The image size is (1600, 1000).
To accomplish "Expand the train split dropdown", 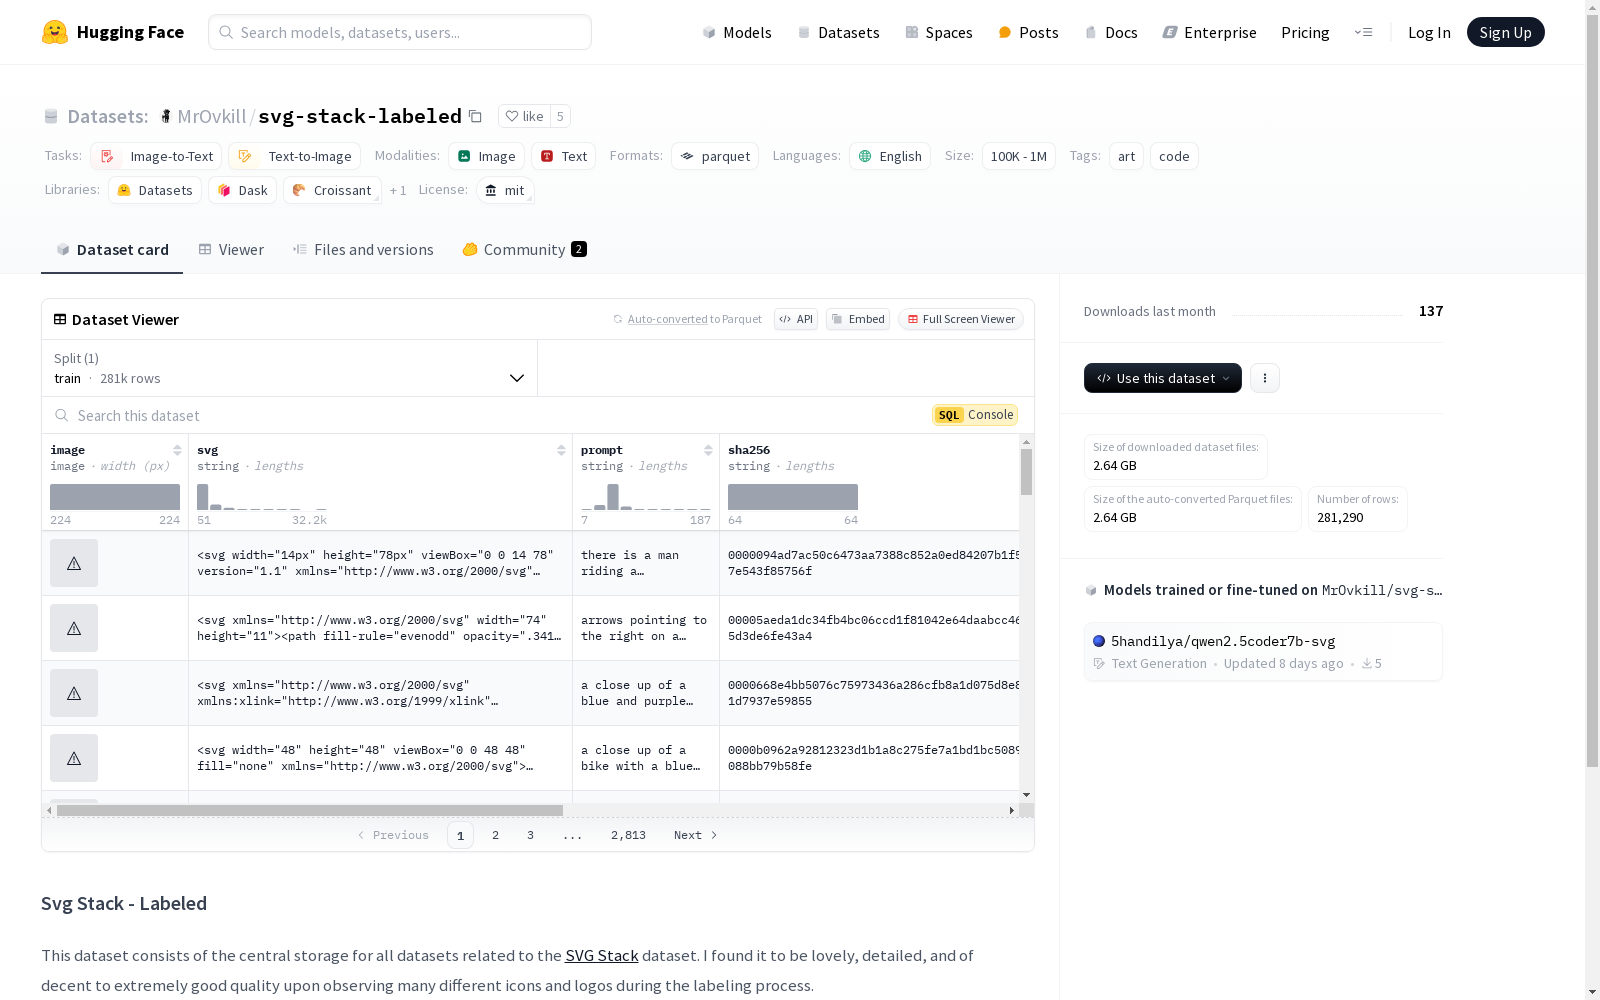I will pos(289,368).
